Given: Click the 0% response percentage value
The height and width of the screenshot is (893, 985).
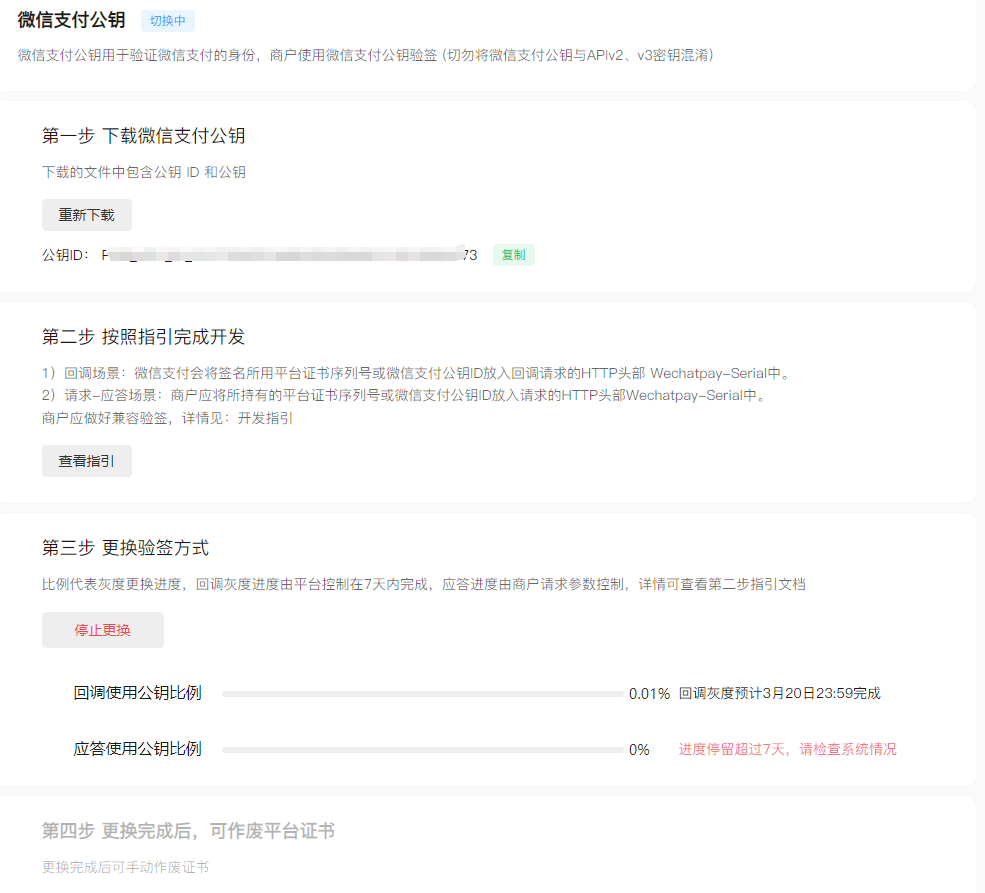Looking at the screenshot, I should 639,750.
